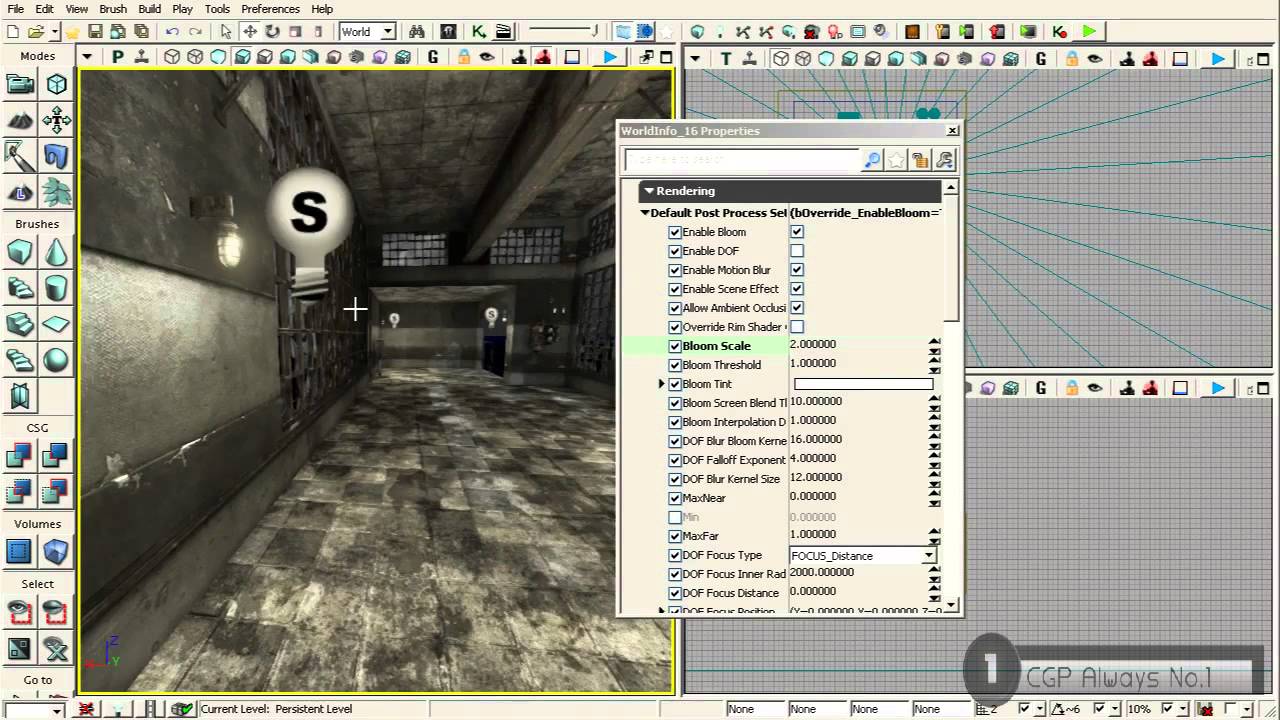Lock the properties window with padlock icon

920,160
